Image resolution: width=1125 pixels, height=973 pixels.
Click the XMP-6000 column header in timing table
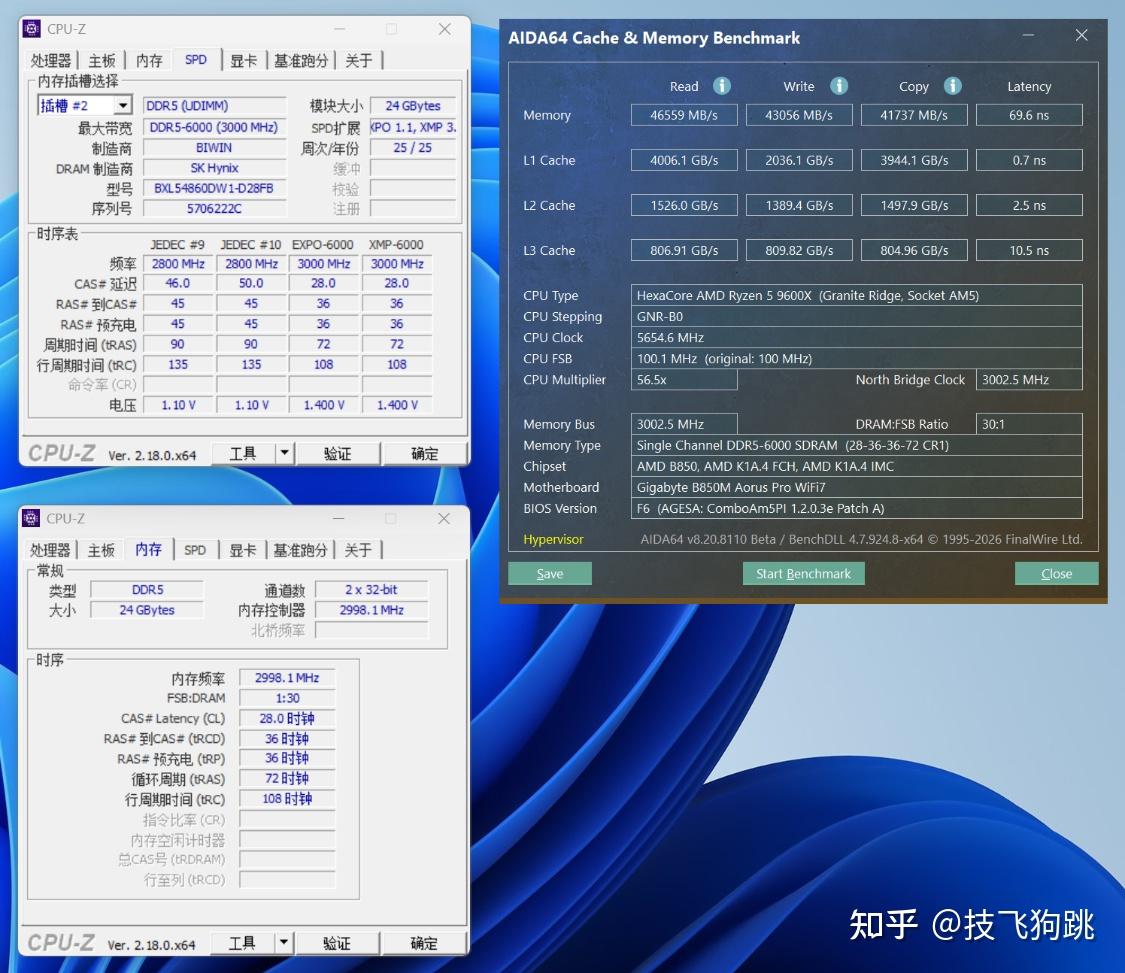pos(396,245)
